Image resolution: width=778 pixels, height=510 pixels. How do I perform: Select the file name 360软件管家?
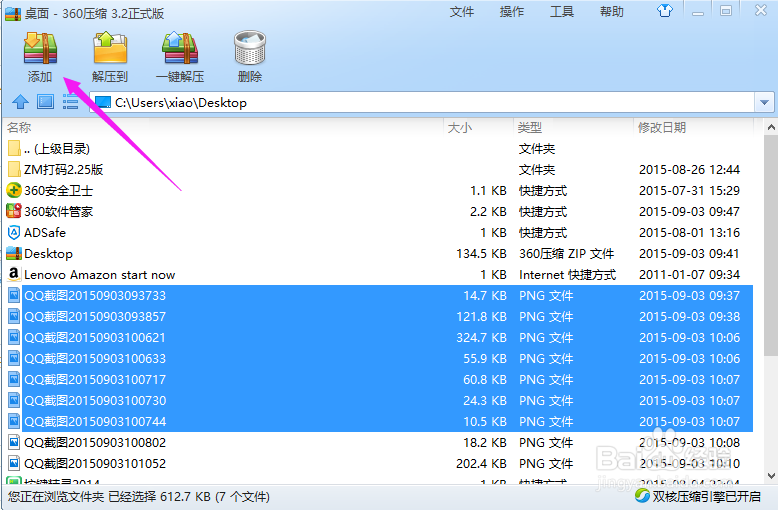click(x=59, y=211)
